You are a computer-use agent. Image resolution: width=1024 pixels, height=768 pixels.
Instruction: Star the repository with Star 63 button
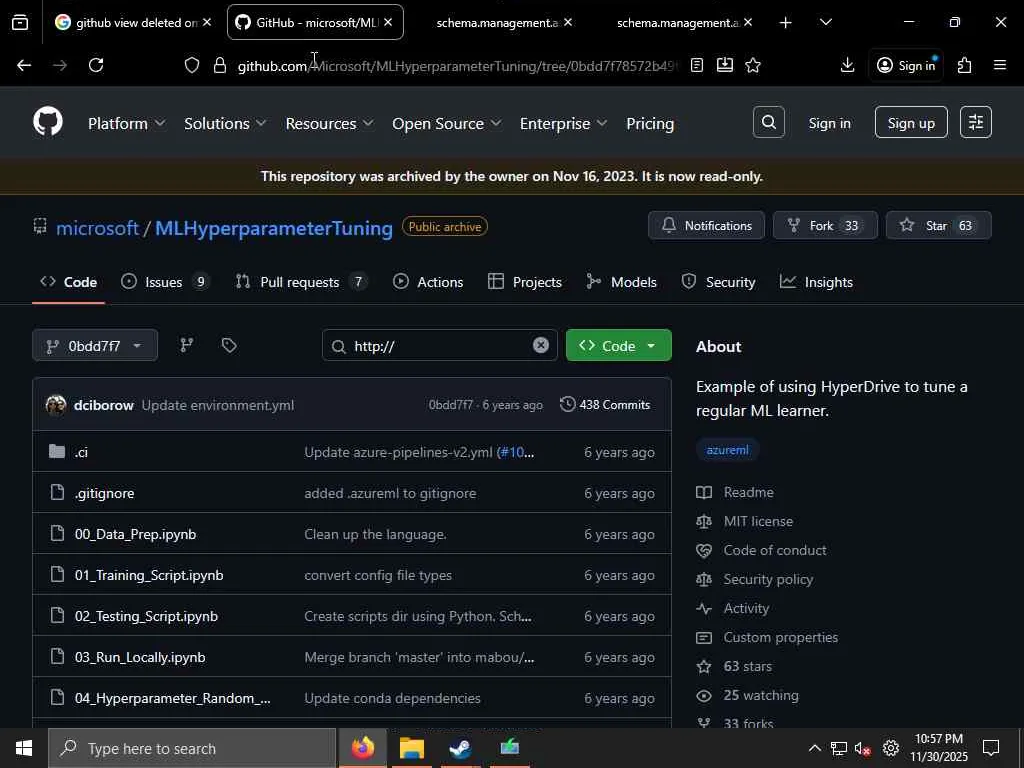938,225
